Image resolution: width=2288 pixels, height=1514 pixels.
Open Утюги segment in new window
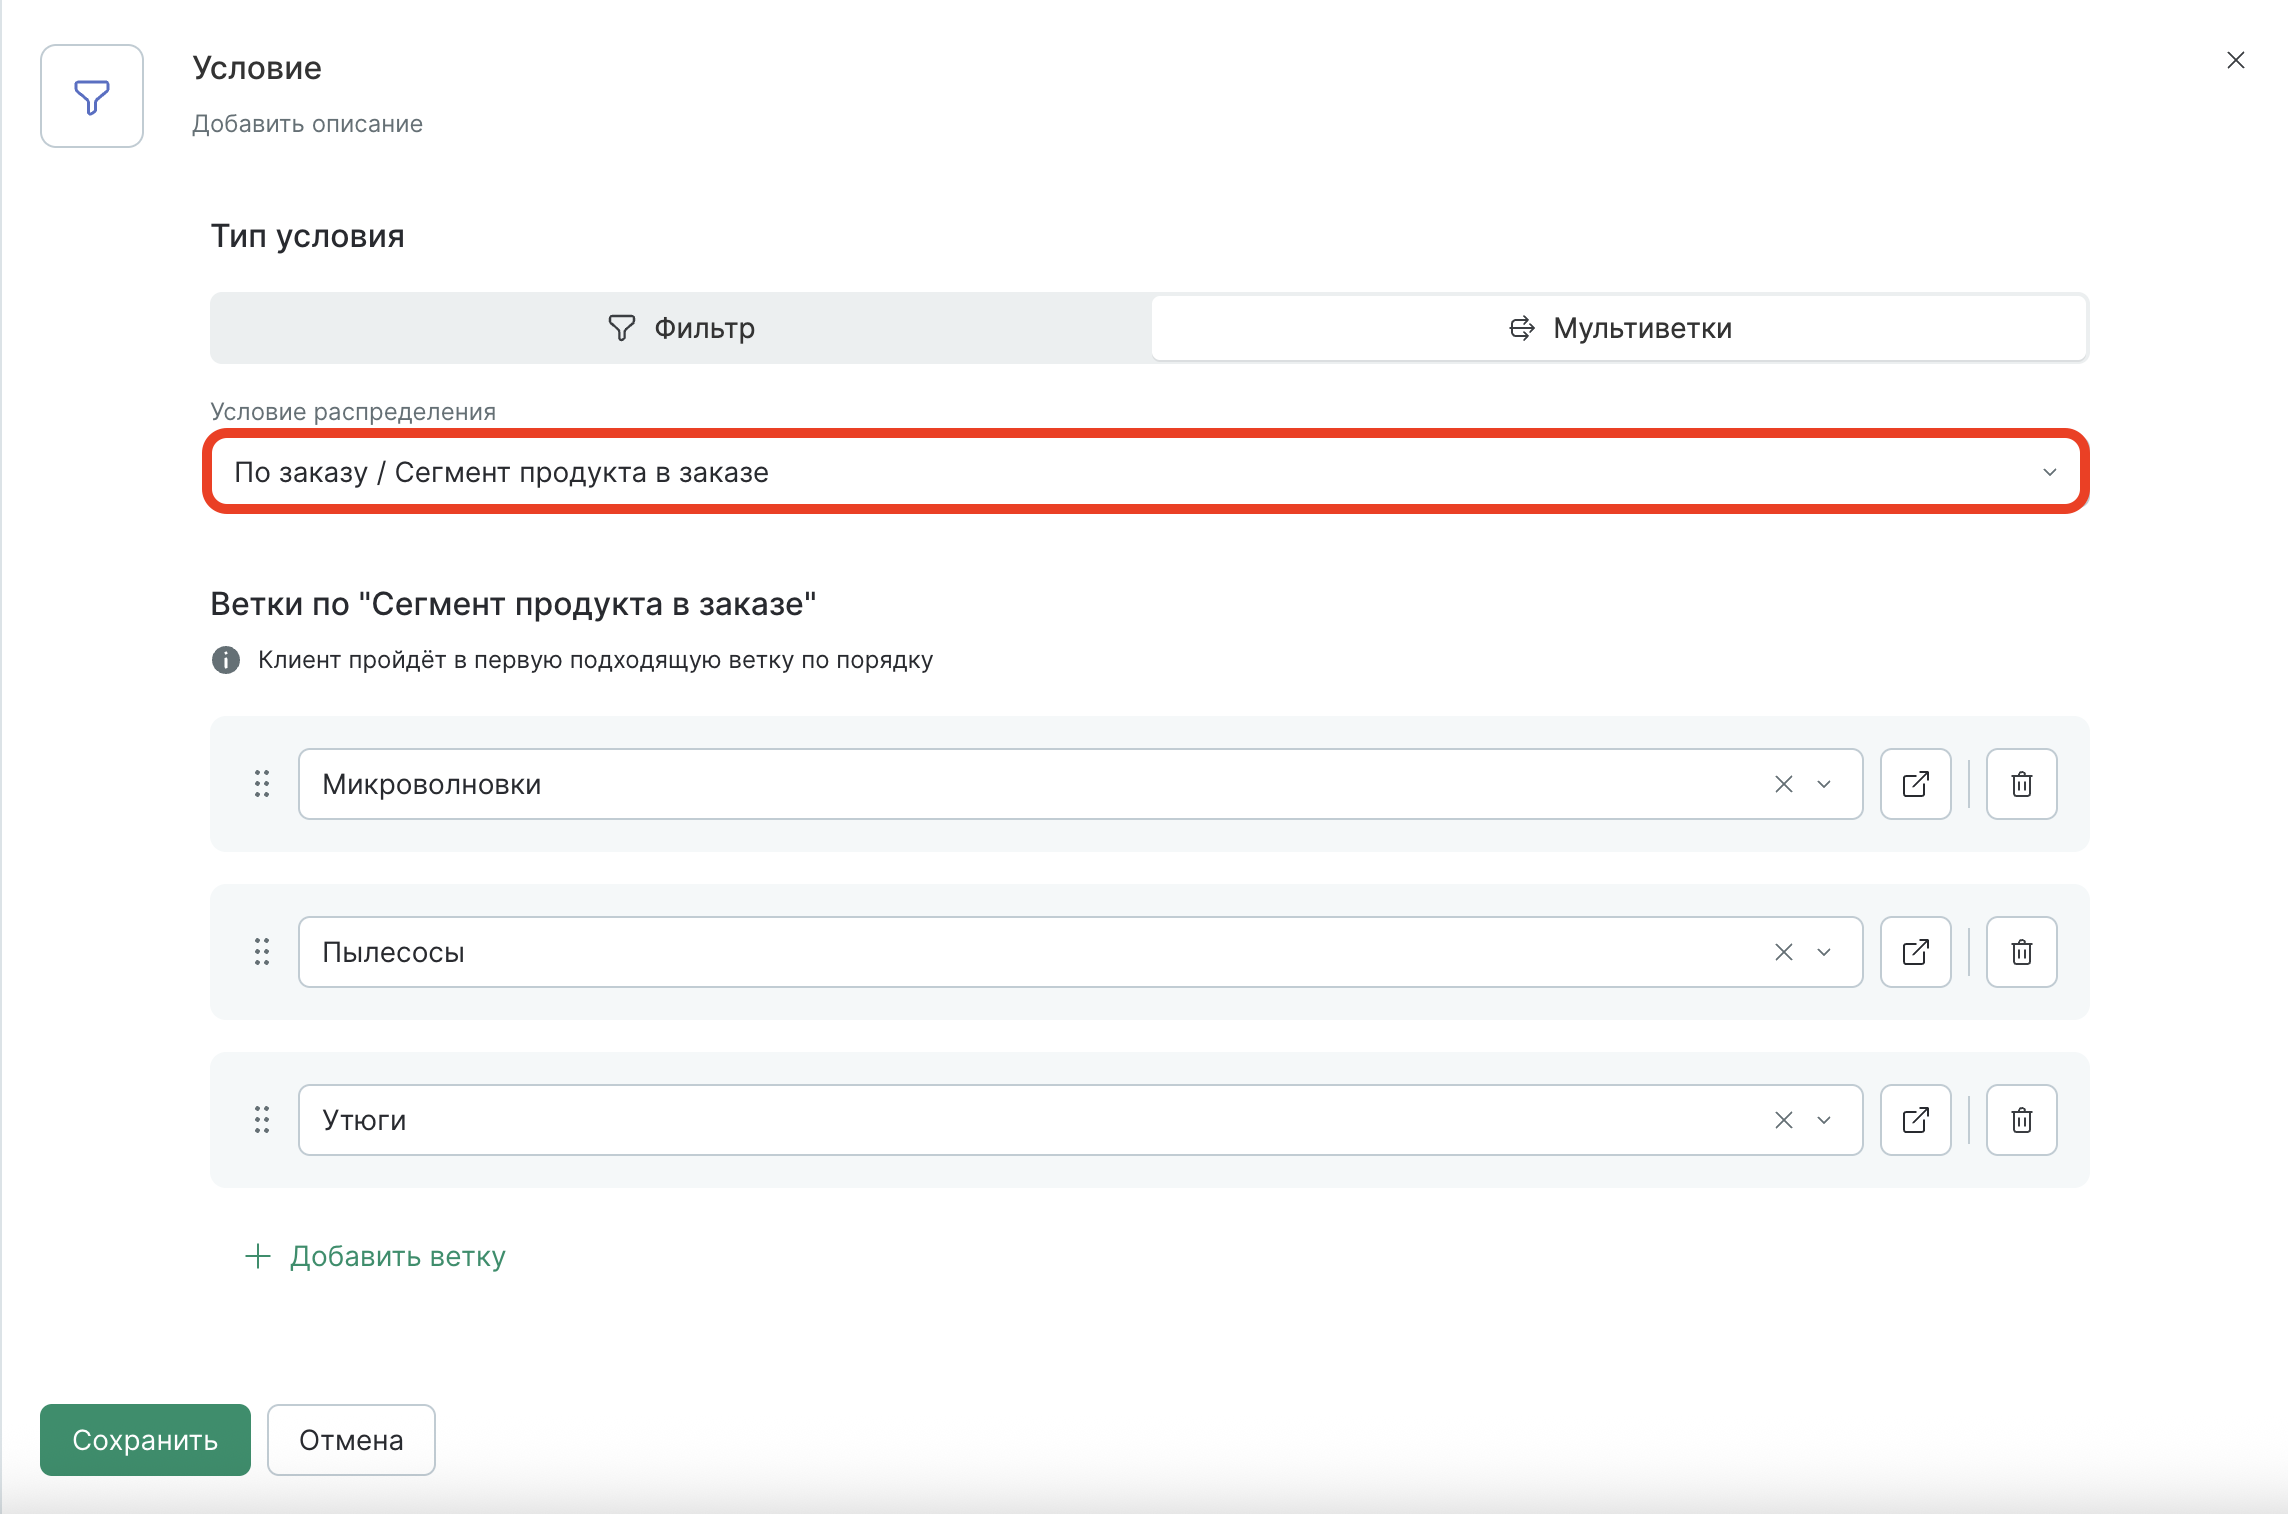[x=1916, y=1120]
